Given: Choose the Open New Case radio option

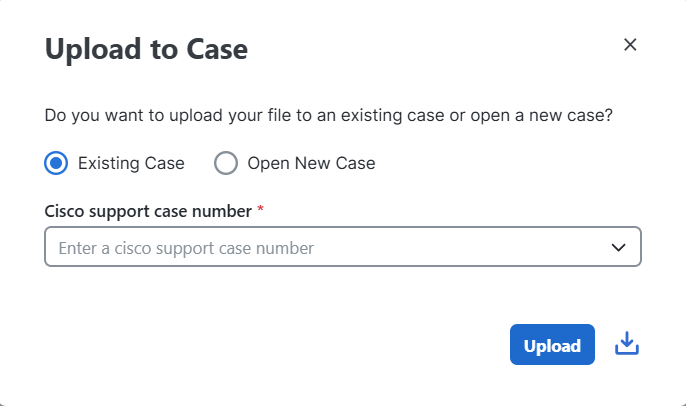Looking at the screenshot, I should click(226, 163).
